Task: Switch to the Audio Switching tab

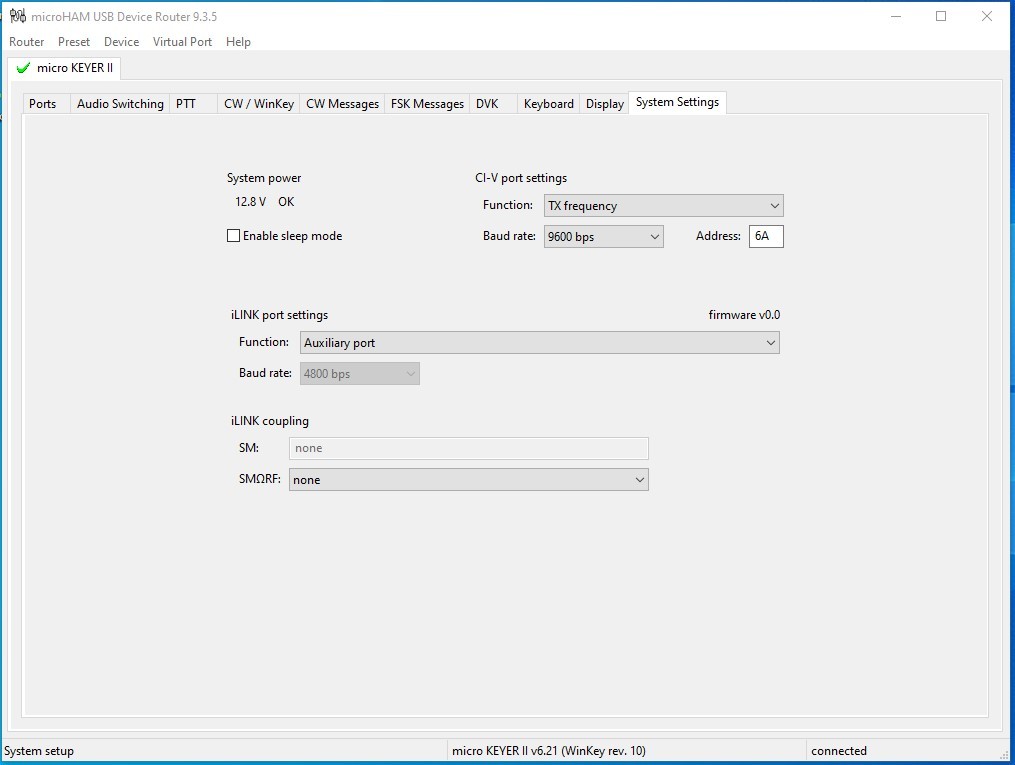Action: (x=120, y=104)
